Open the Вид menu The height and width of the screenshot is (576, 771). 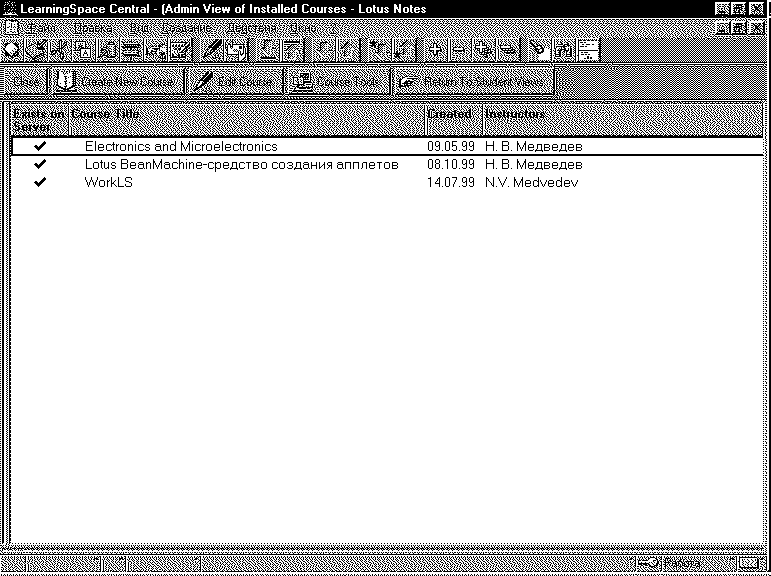coord(139,28)
